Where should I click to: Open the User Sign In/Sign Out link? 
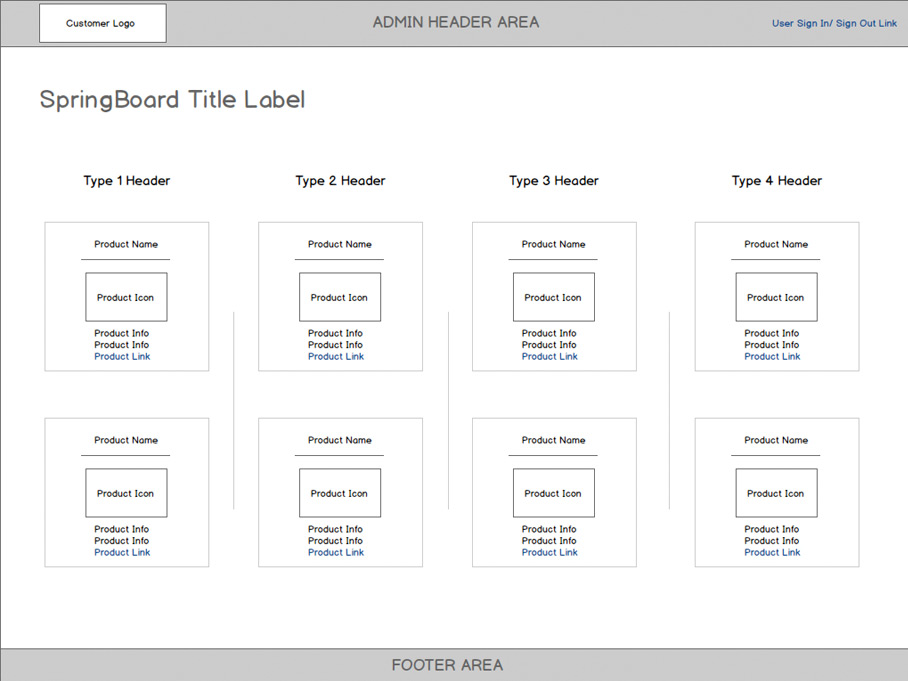(x=834, y=23)
